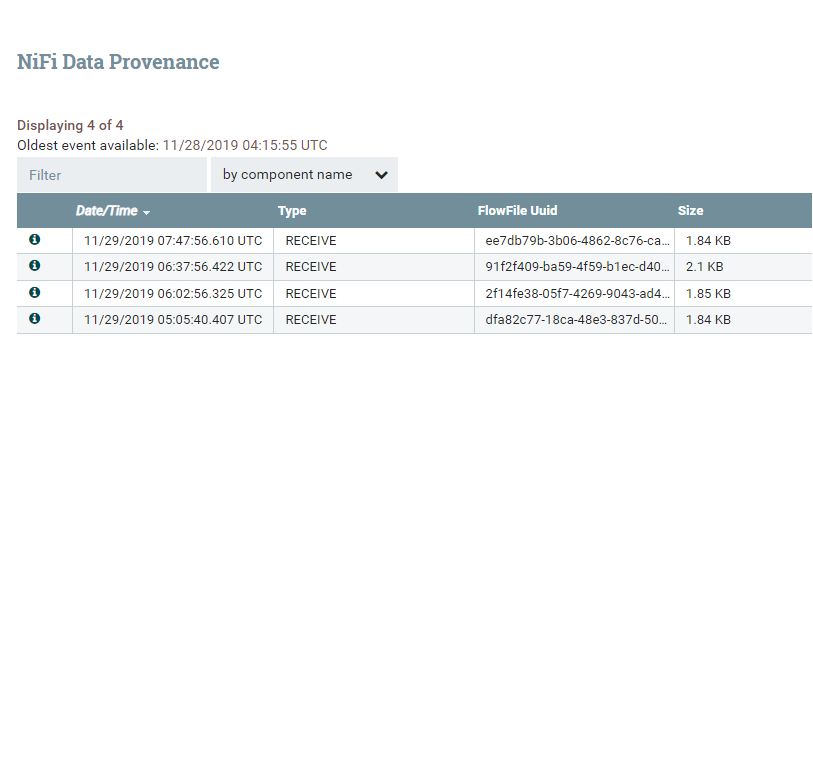Viewport: 813px width, 758px height.
Task: Click the oldest event date '11/28/2019 04:15:55 UTC'
Action: click(245, 145)
